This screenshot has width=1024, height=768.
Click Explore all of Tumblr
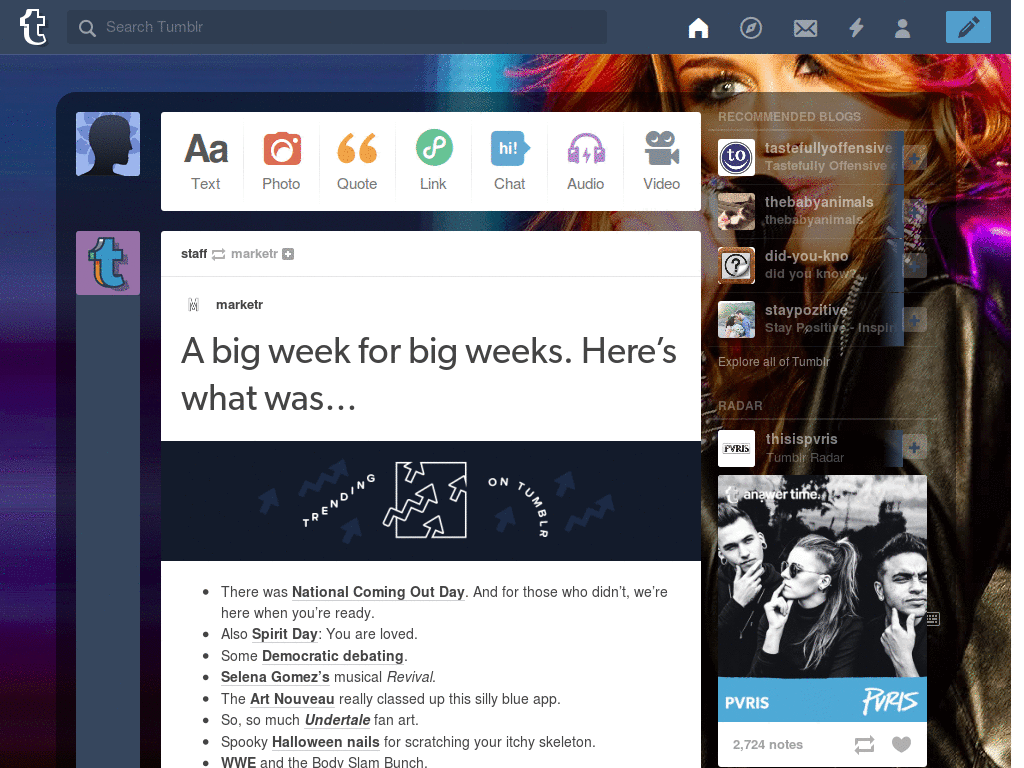click(x=774, y=362)
